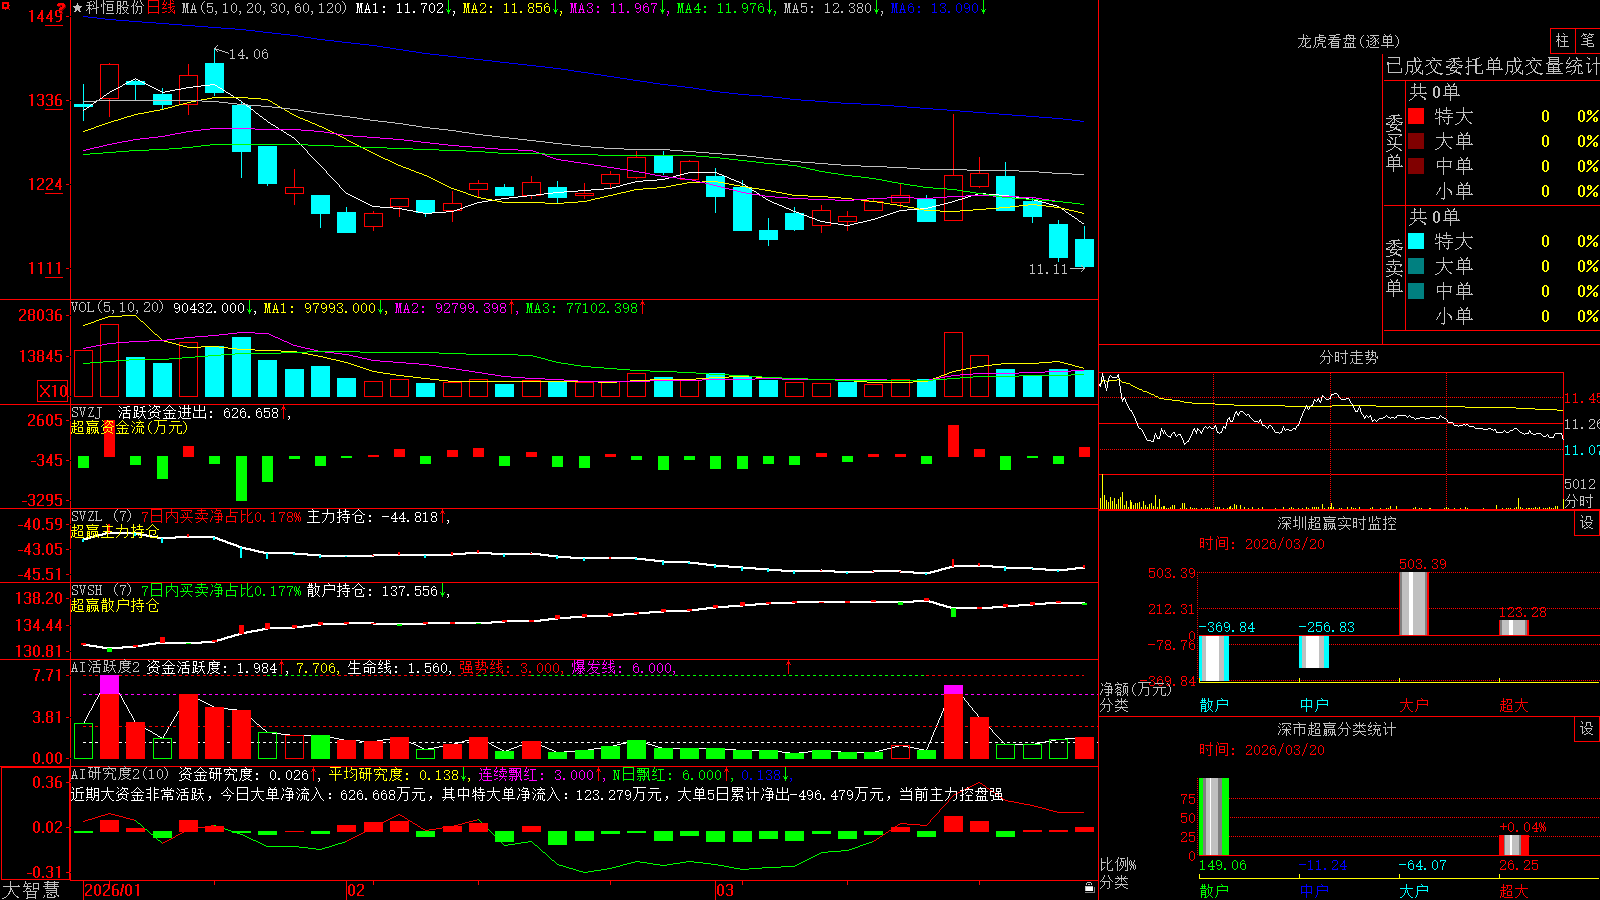Click the MA(5,10,20,30,60,120) indicator parameters
Image resolution: width=1600 pixels, height=900 pixels.
(264, 8)
